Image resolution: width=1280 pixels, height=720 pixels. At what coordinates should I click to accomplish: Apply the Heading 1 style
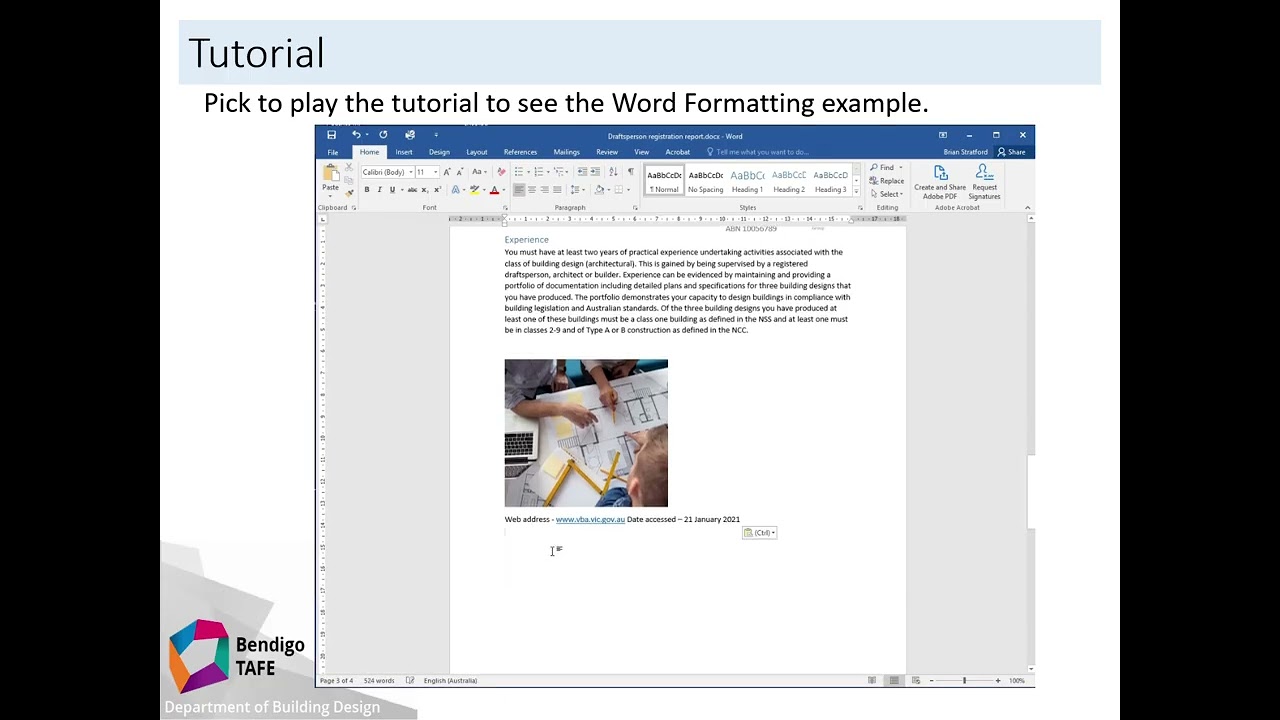coord(747,180)
